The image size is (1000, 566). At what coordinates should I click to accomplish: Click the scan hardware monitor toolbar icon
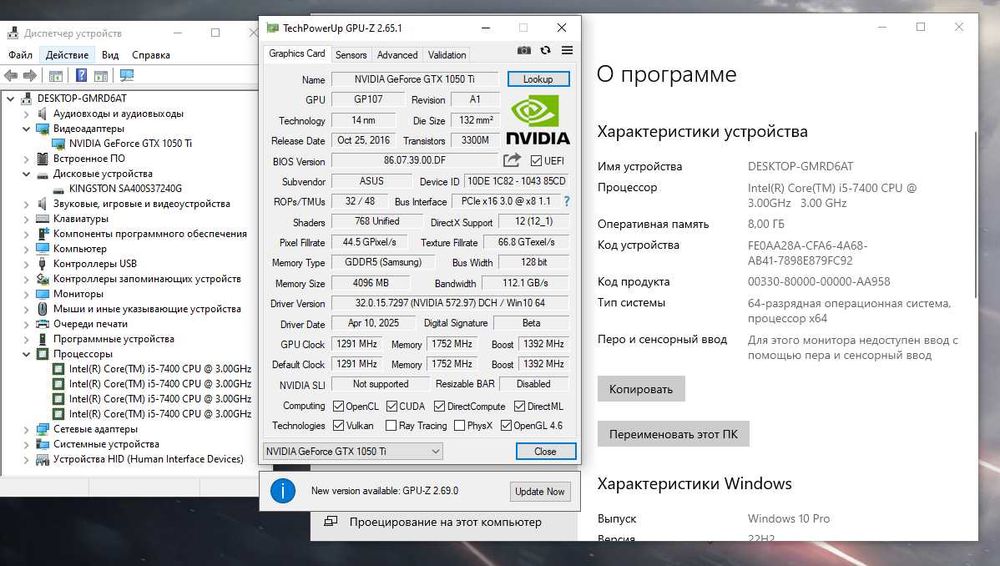(127, 75)
